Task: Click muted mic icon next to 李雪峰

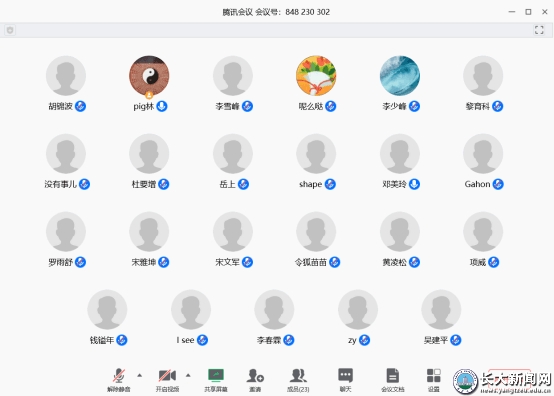Action: tap(247, 106)
